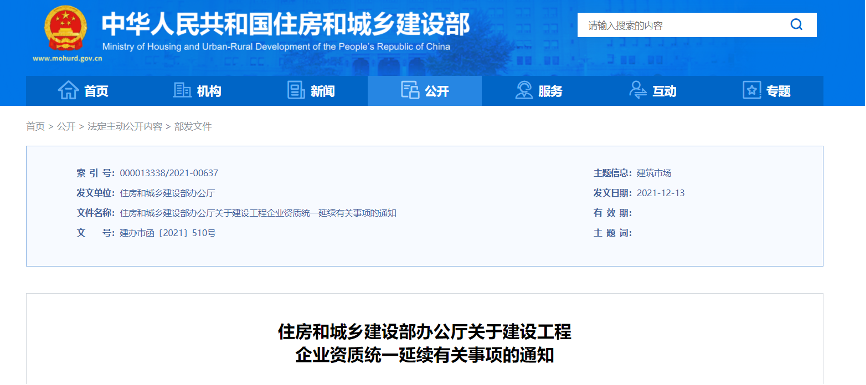The image size is (866, 385).
Task: Click the article headline 企业资质统一延续有关事项的通知
Action: click(x=424, y=355)
